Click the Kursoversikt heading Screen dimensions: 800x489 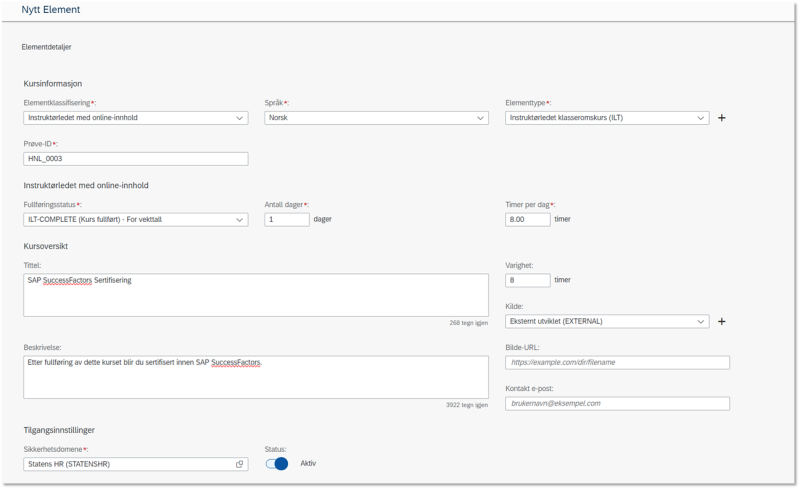point(45,246)
